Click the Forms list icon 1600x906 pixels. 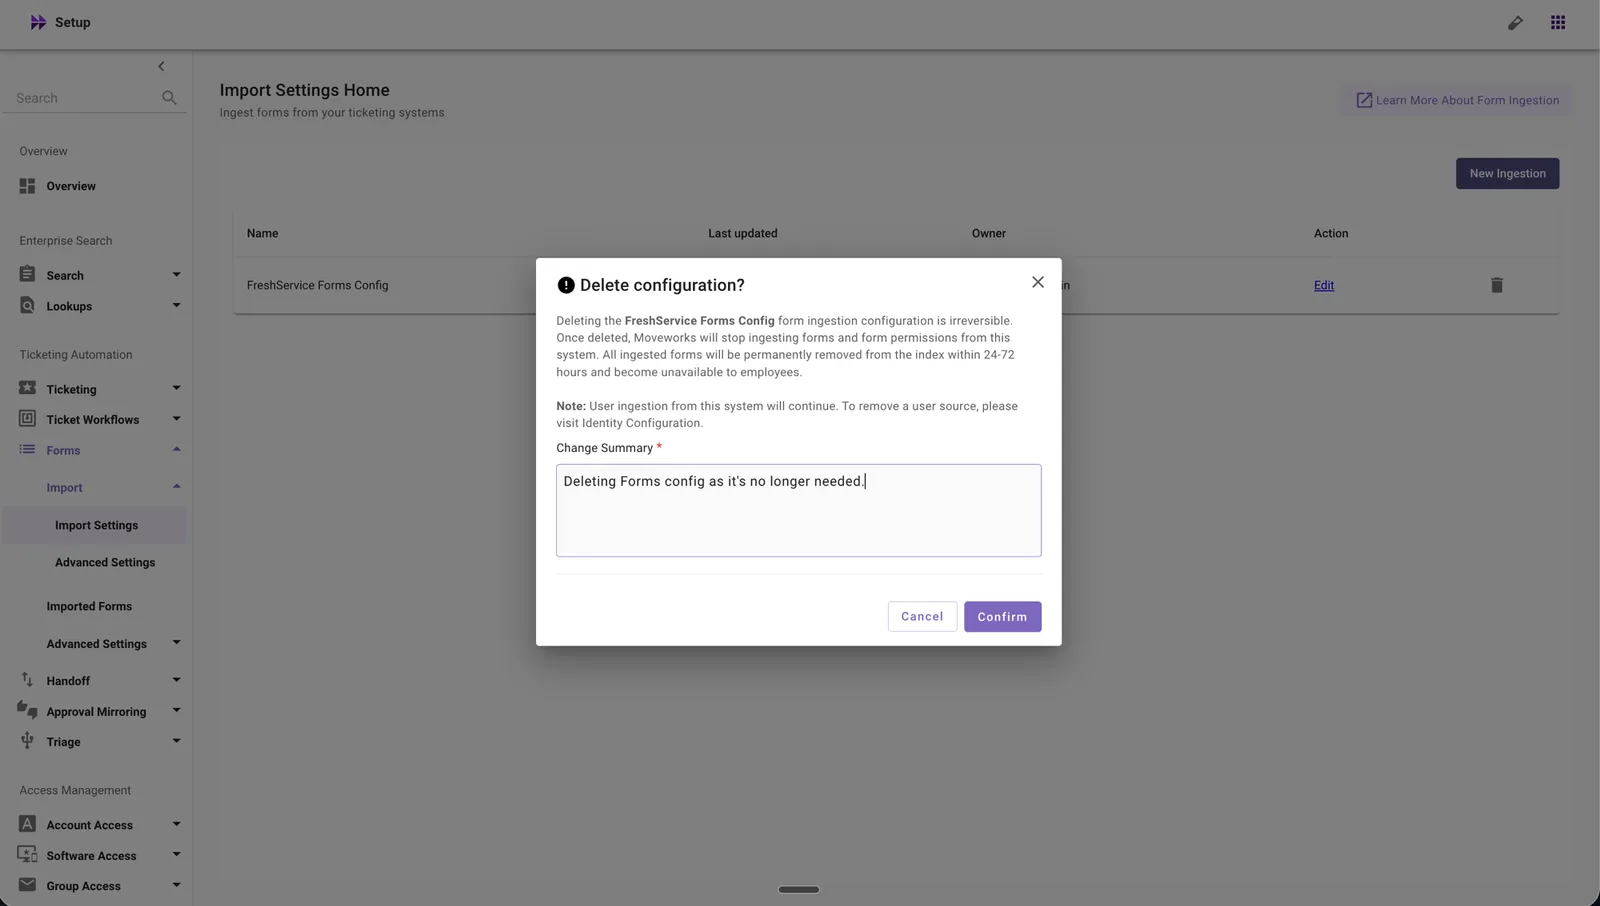[27, 450]
